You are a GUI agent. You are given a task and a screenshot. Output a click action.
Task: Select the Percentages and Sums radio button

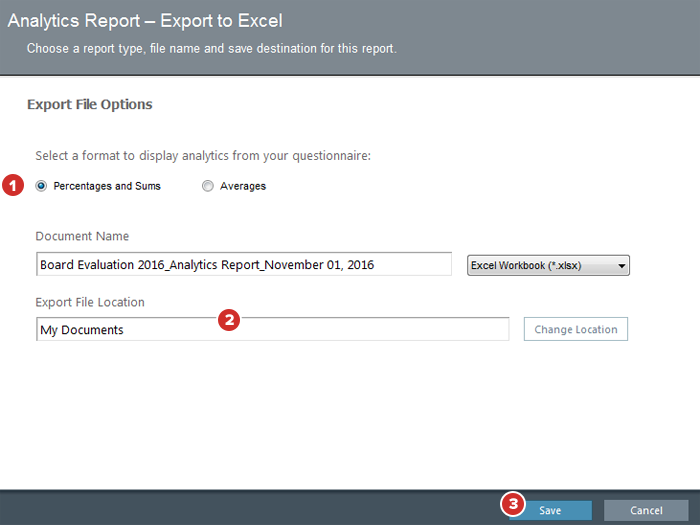click(x=41, y=186)
